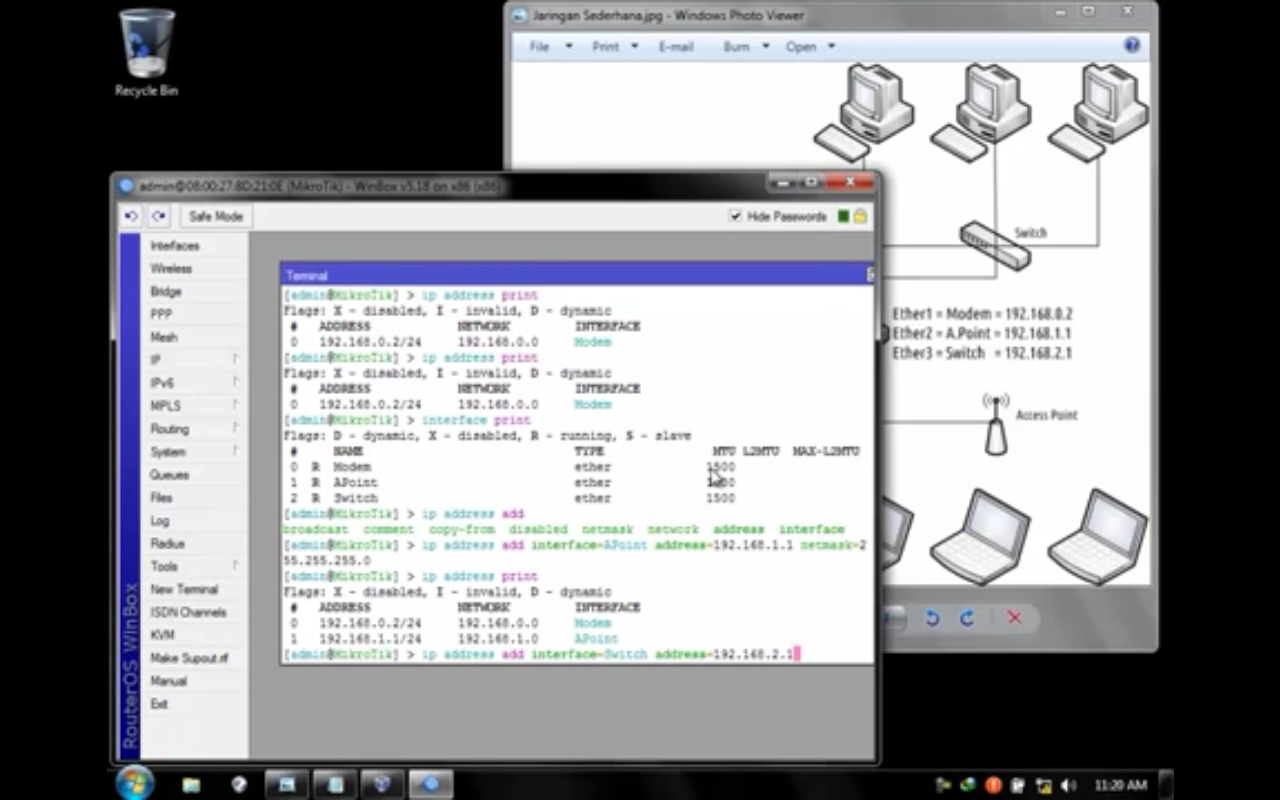The width and height of the screenshot is (1280, 800).
Task: Click the green status indicator in WinBox
Action: (x=843, y=216)
